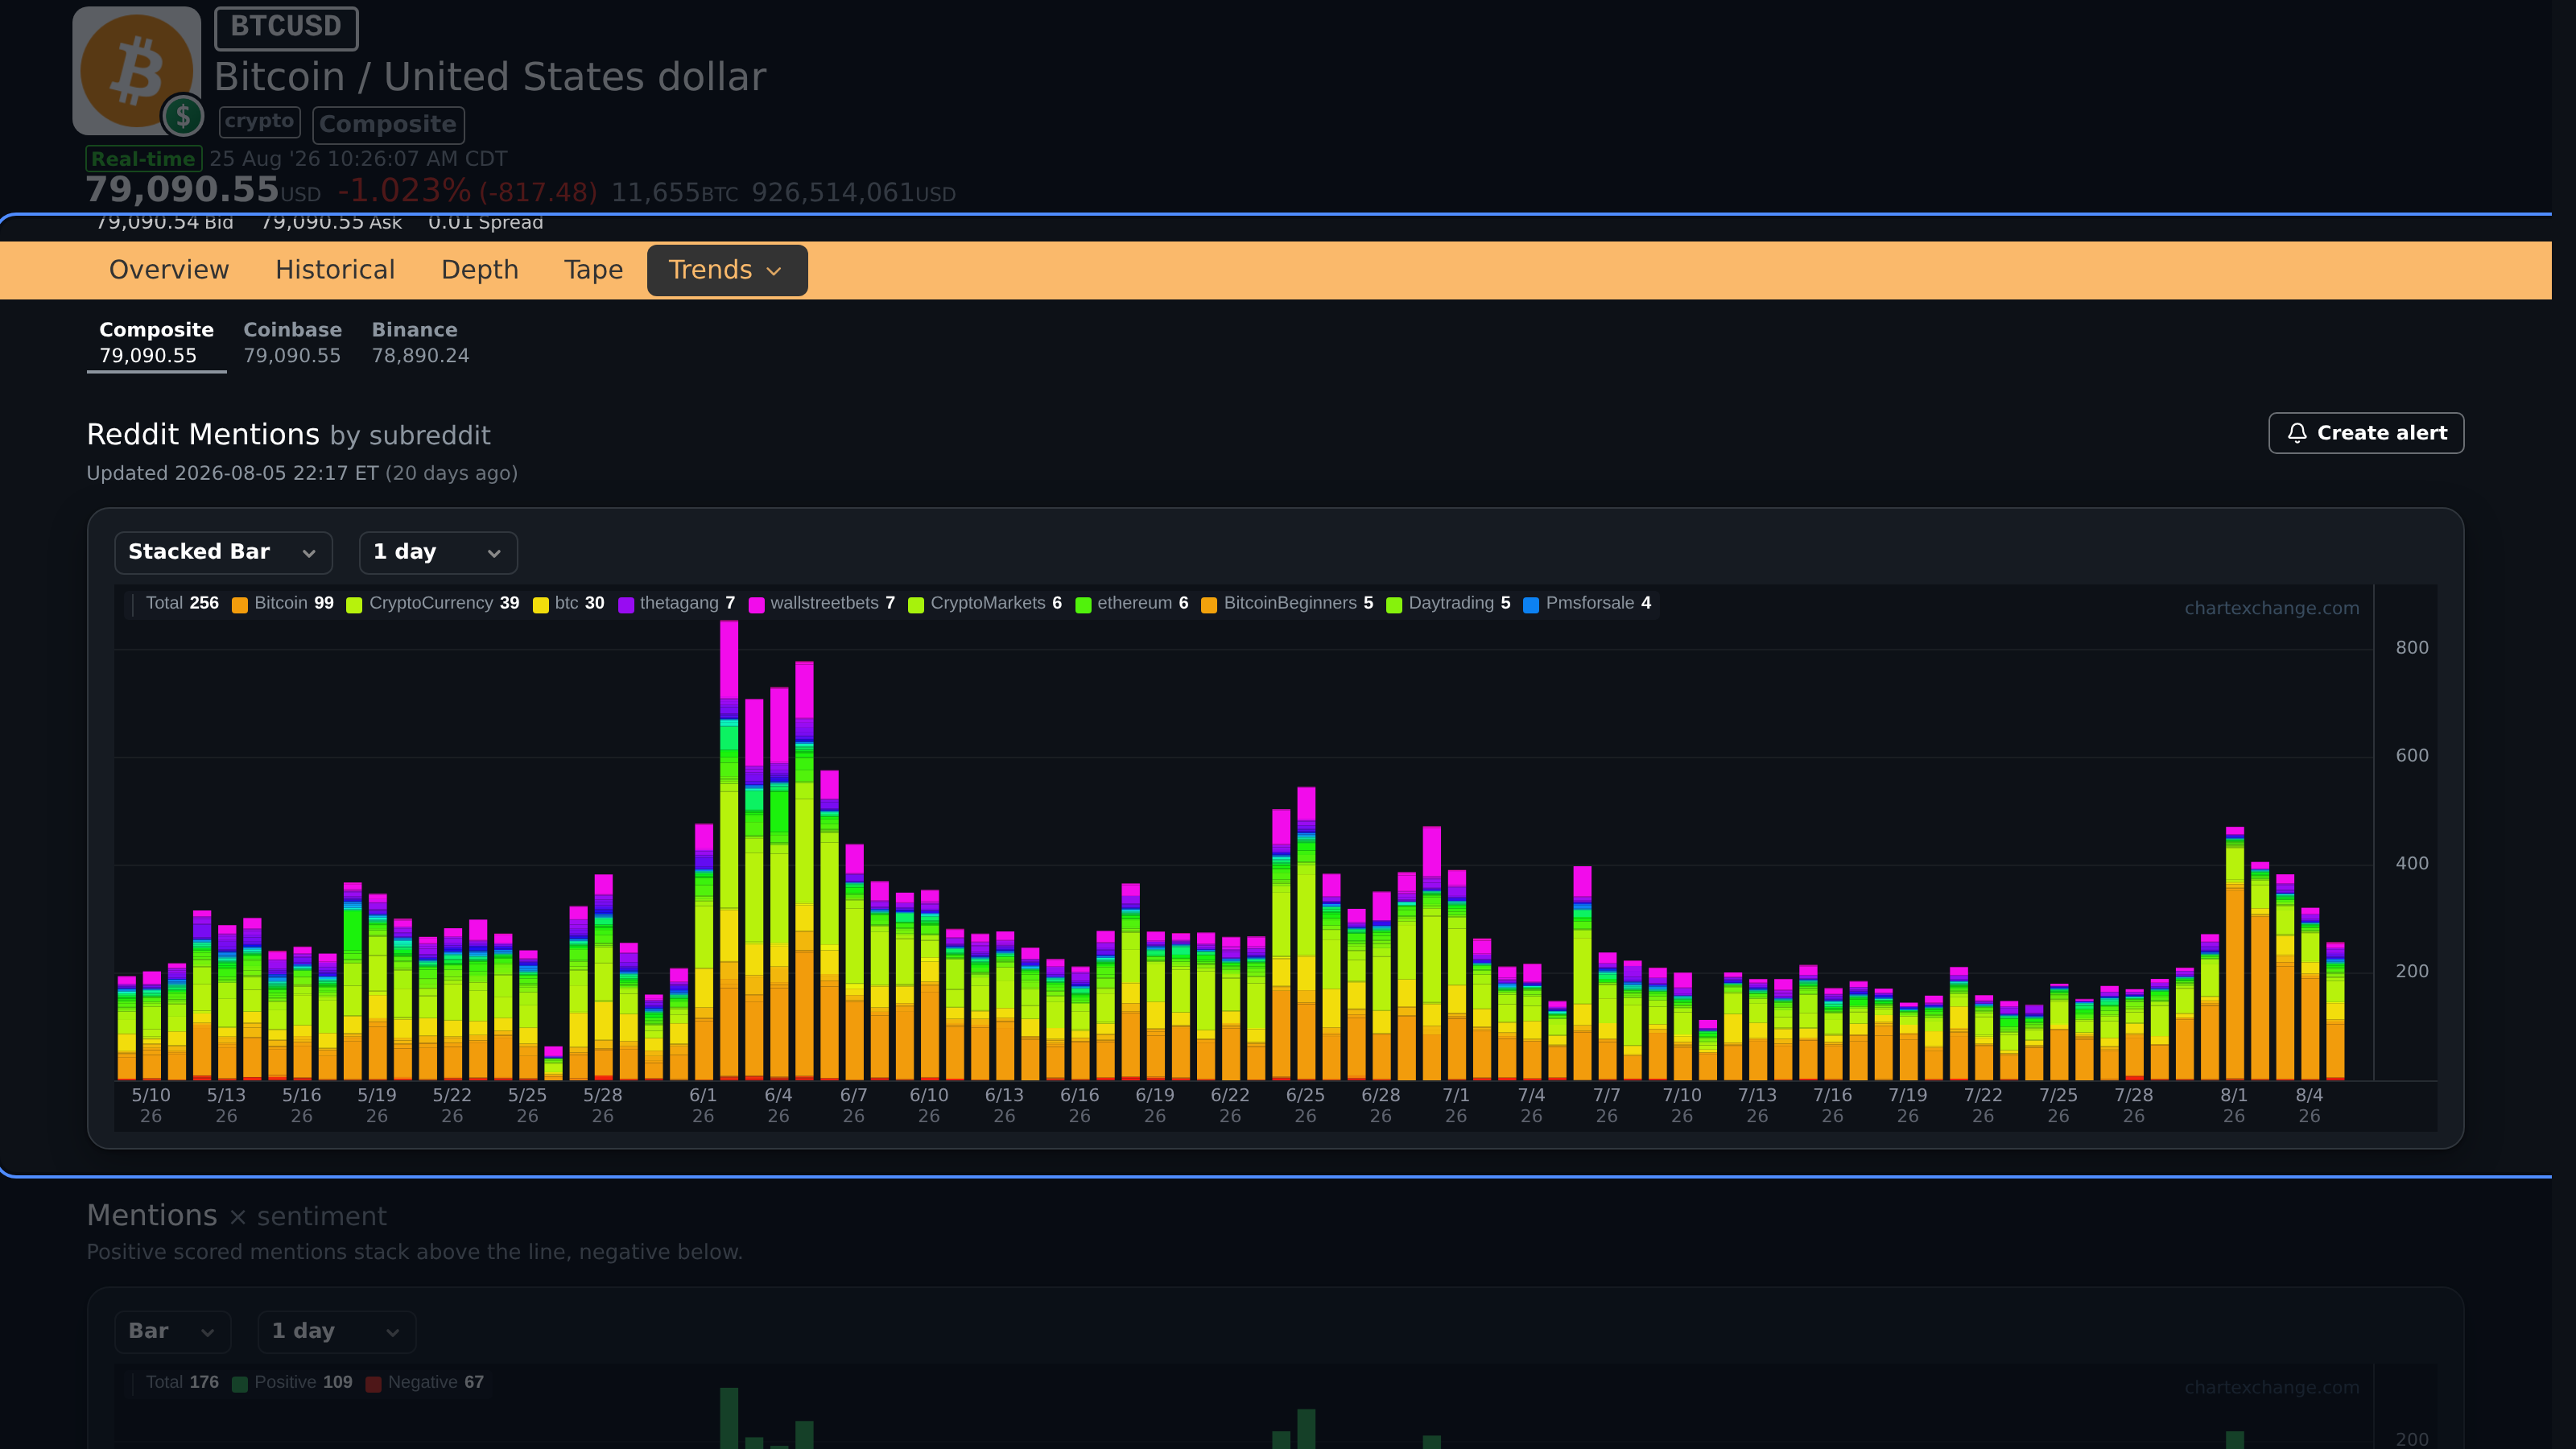Click the BTCUSD ticker badge
This screenshot has width=2576, height=1449.
tap(286, 27)
